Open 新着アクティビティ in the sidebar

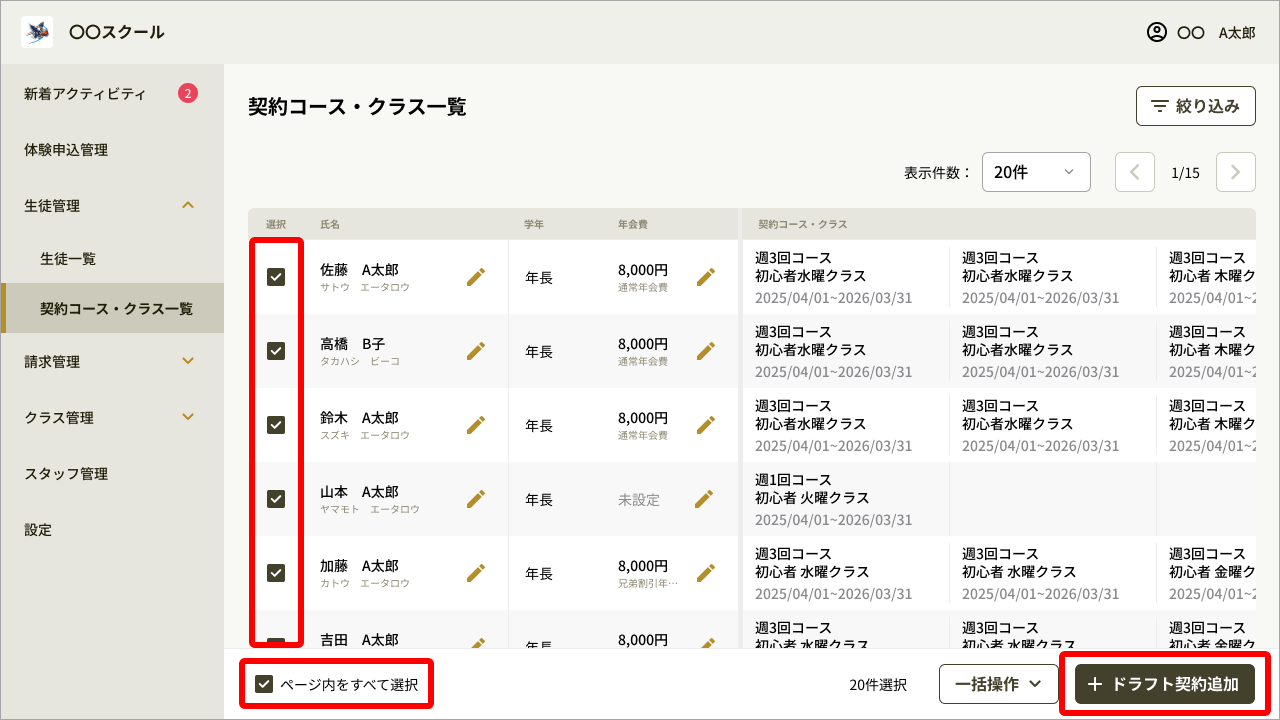85,94
